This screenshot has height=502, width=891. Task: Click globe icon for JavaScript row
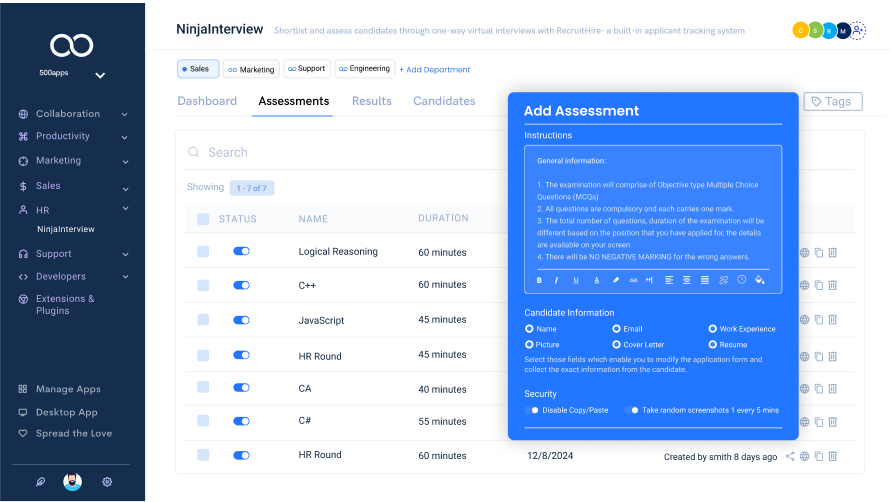tap(805, 320)
